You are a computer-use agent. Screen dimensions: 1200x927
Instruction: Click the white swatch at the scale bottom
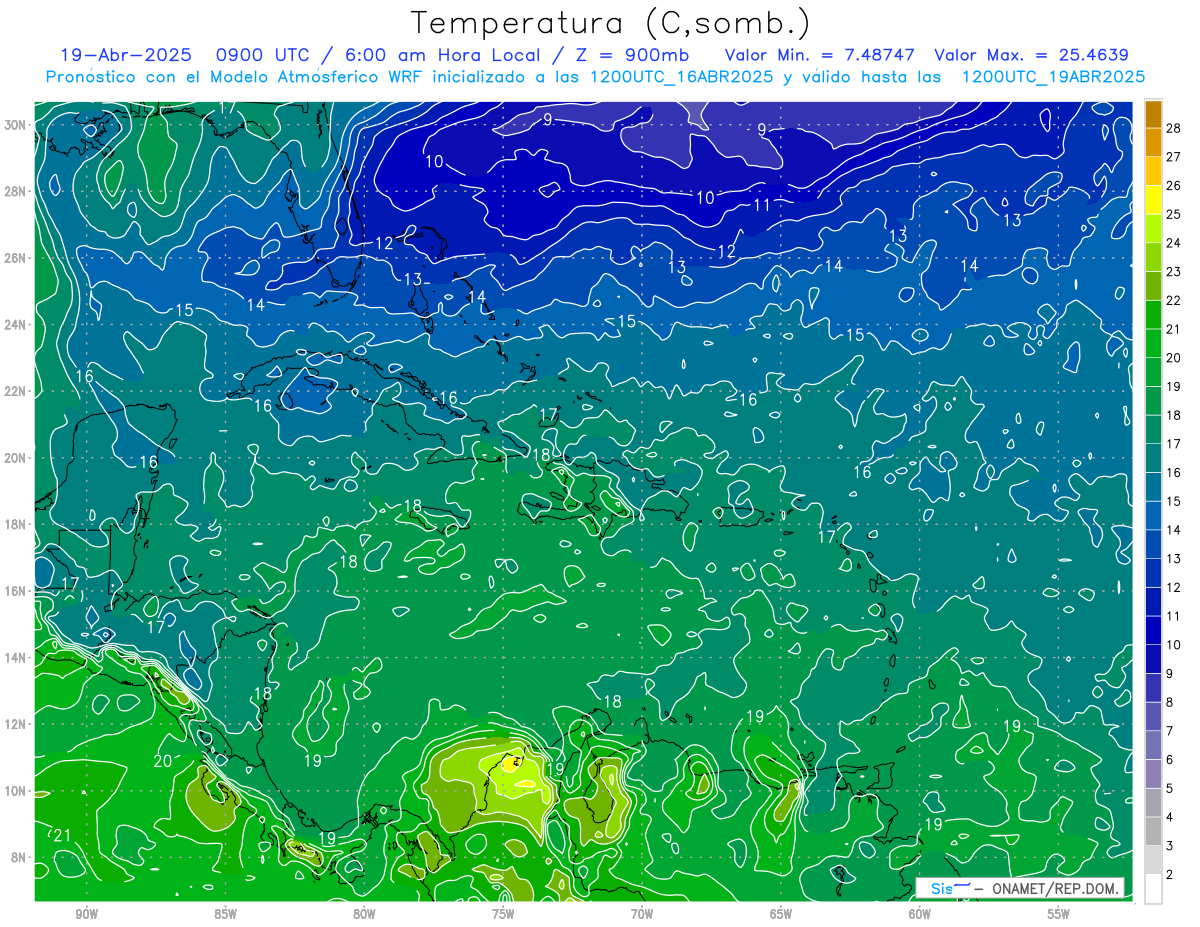1153,889
